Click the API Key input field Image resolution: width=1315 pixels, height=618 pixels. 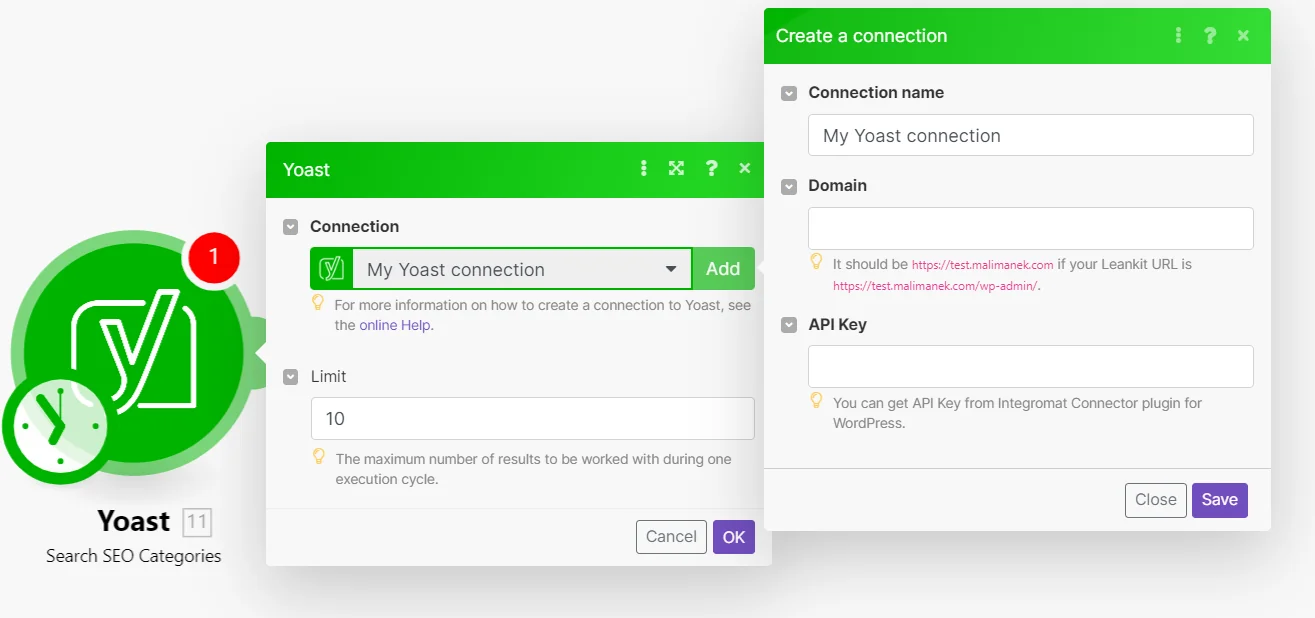click(x=1031, y=366)
